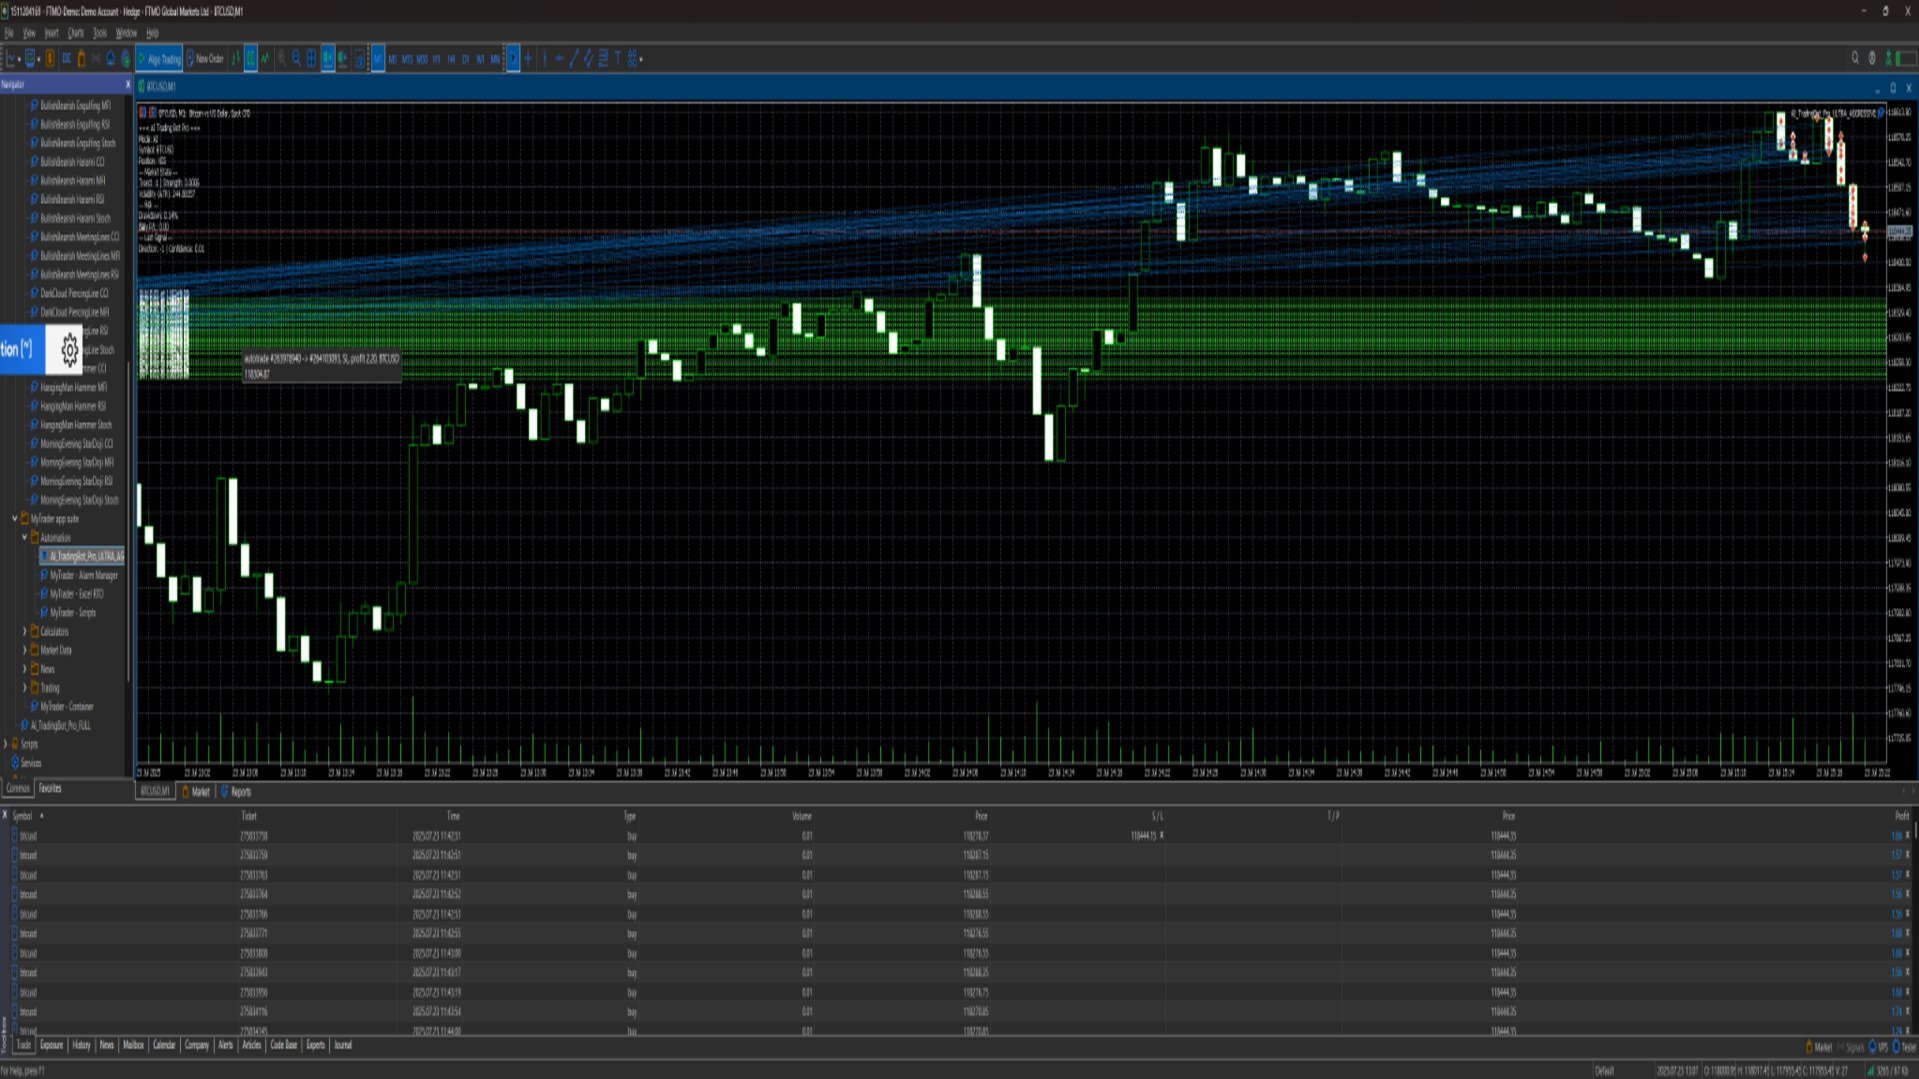Image resolution: width=1919 pixels, height=1079 pixels.
Task: Open the Tools menu
Action: pos(100,33)
